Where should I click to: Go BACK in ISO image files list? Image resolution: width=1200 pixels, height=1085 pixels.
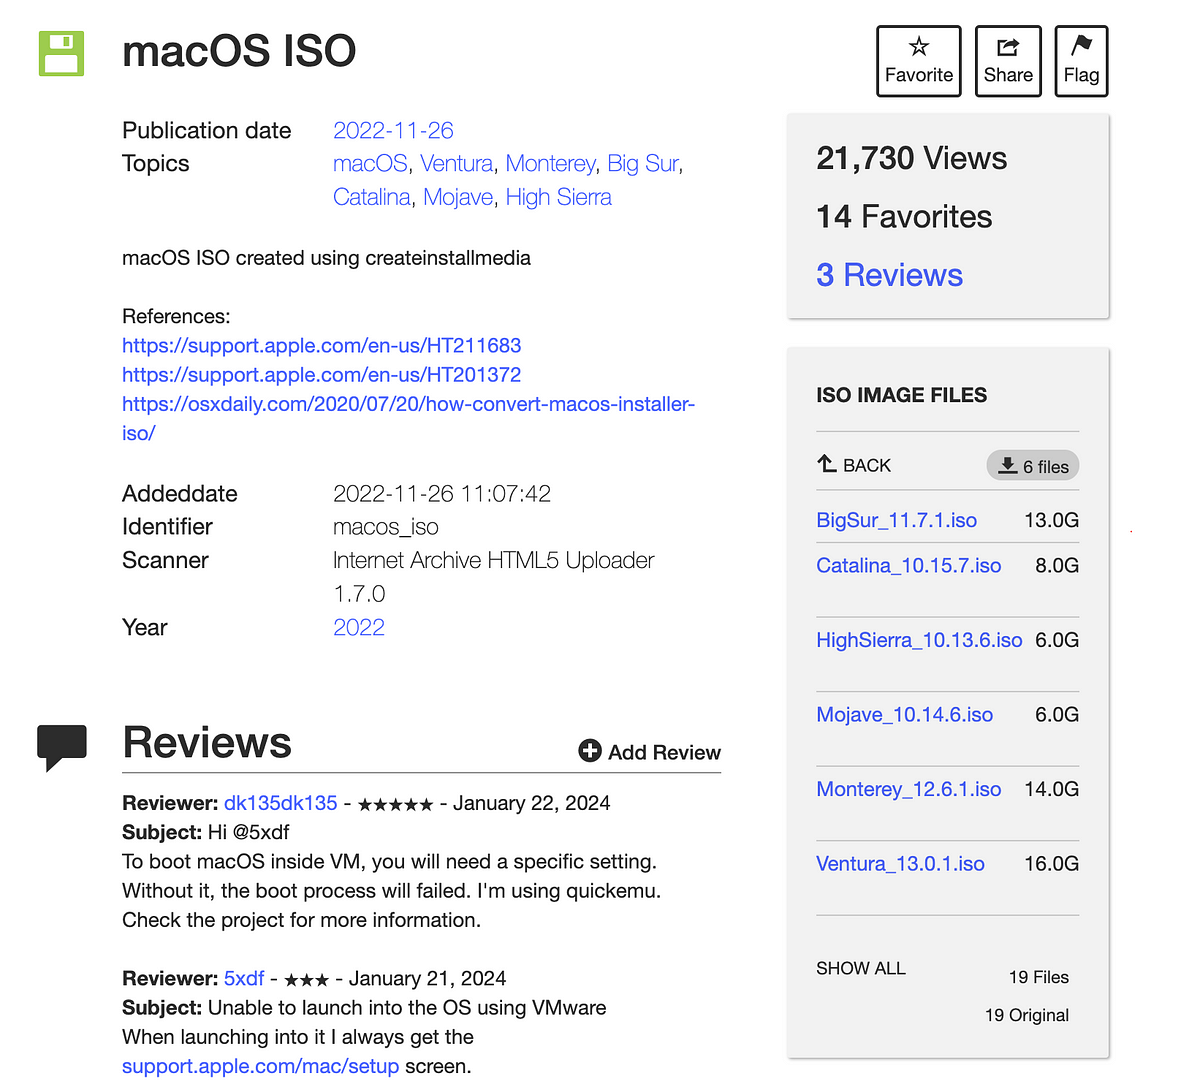click(854, 465)
